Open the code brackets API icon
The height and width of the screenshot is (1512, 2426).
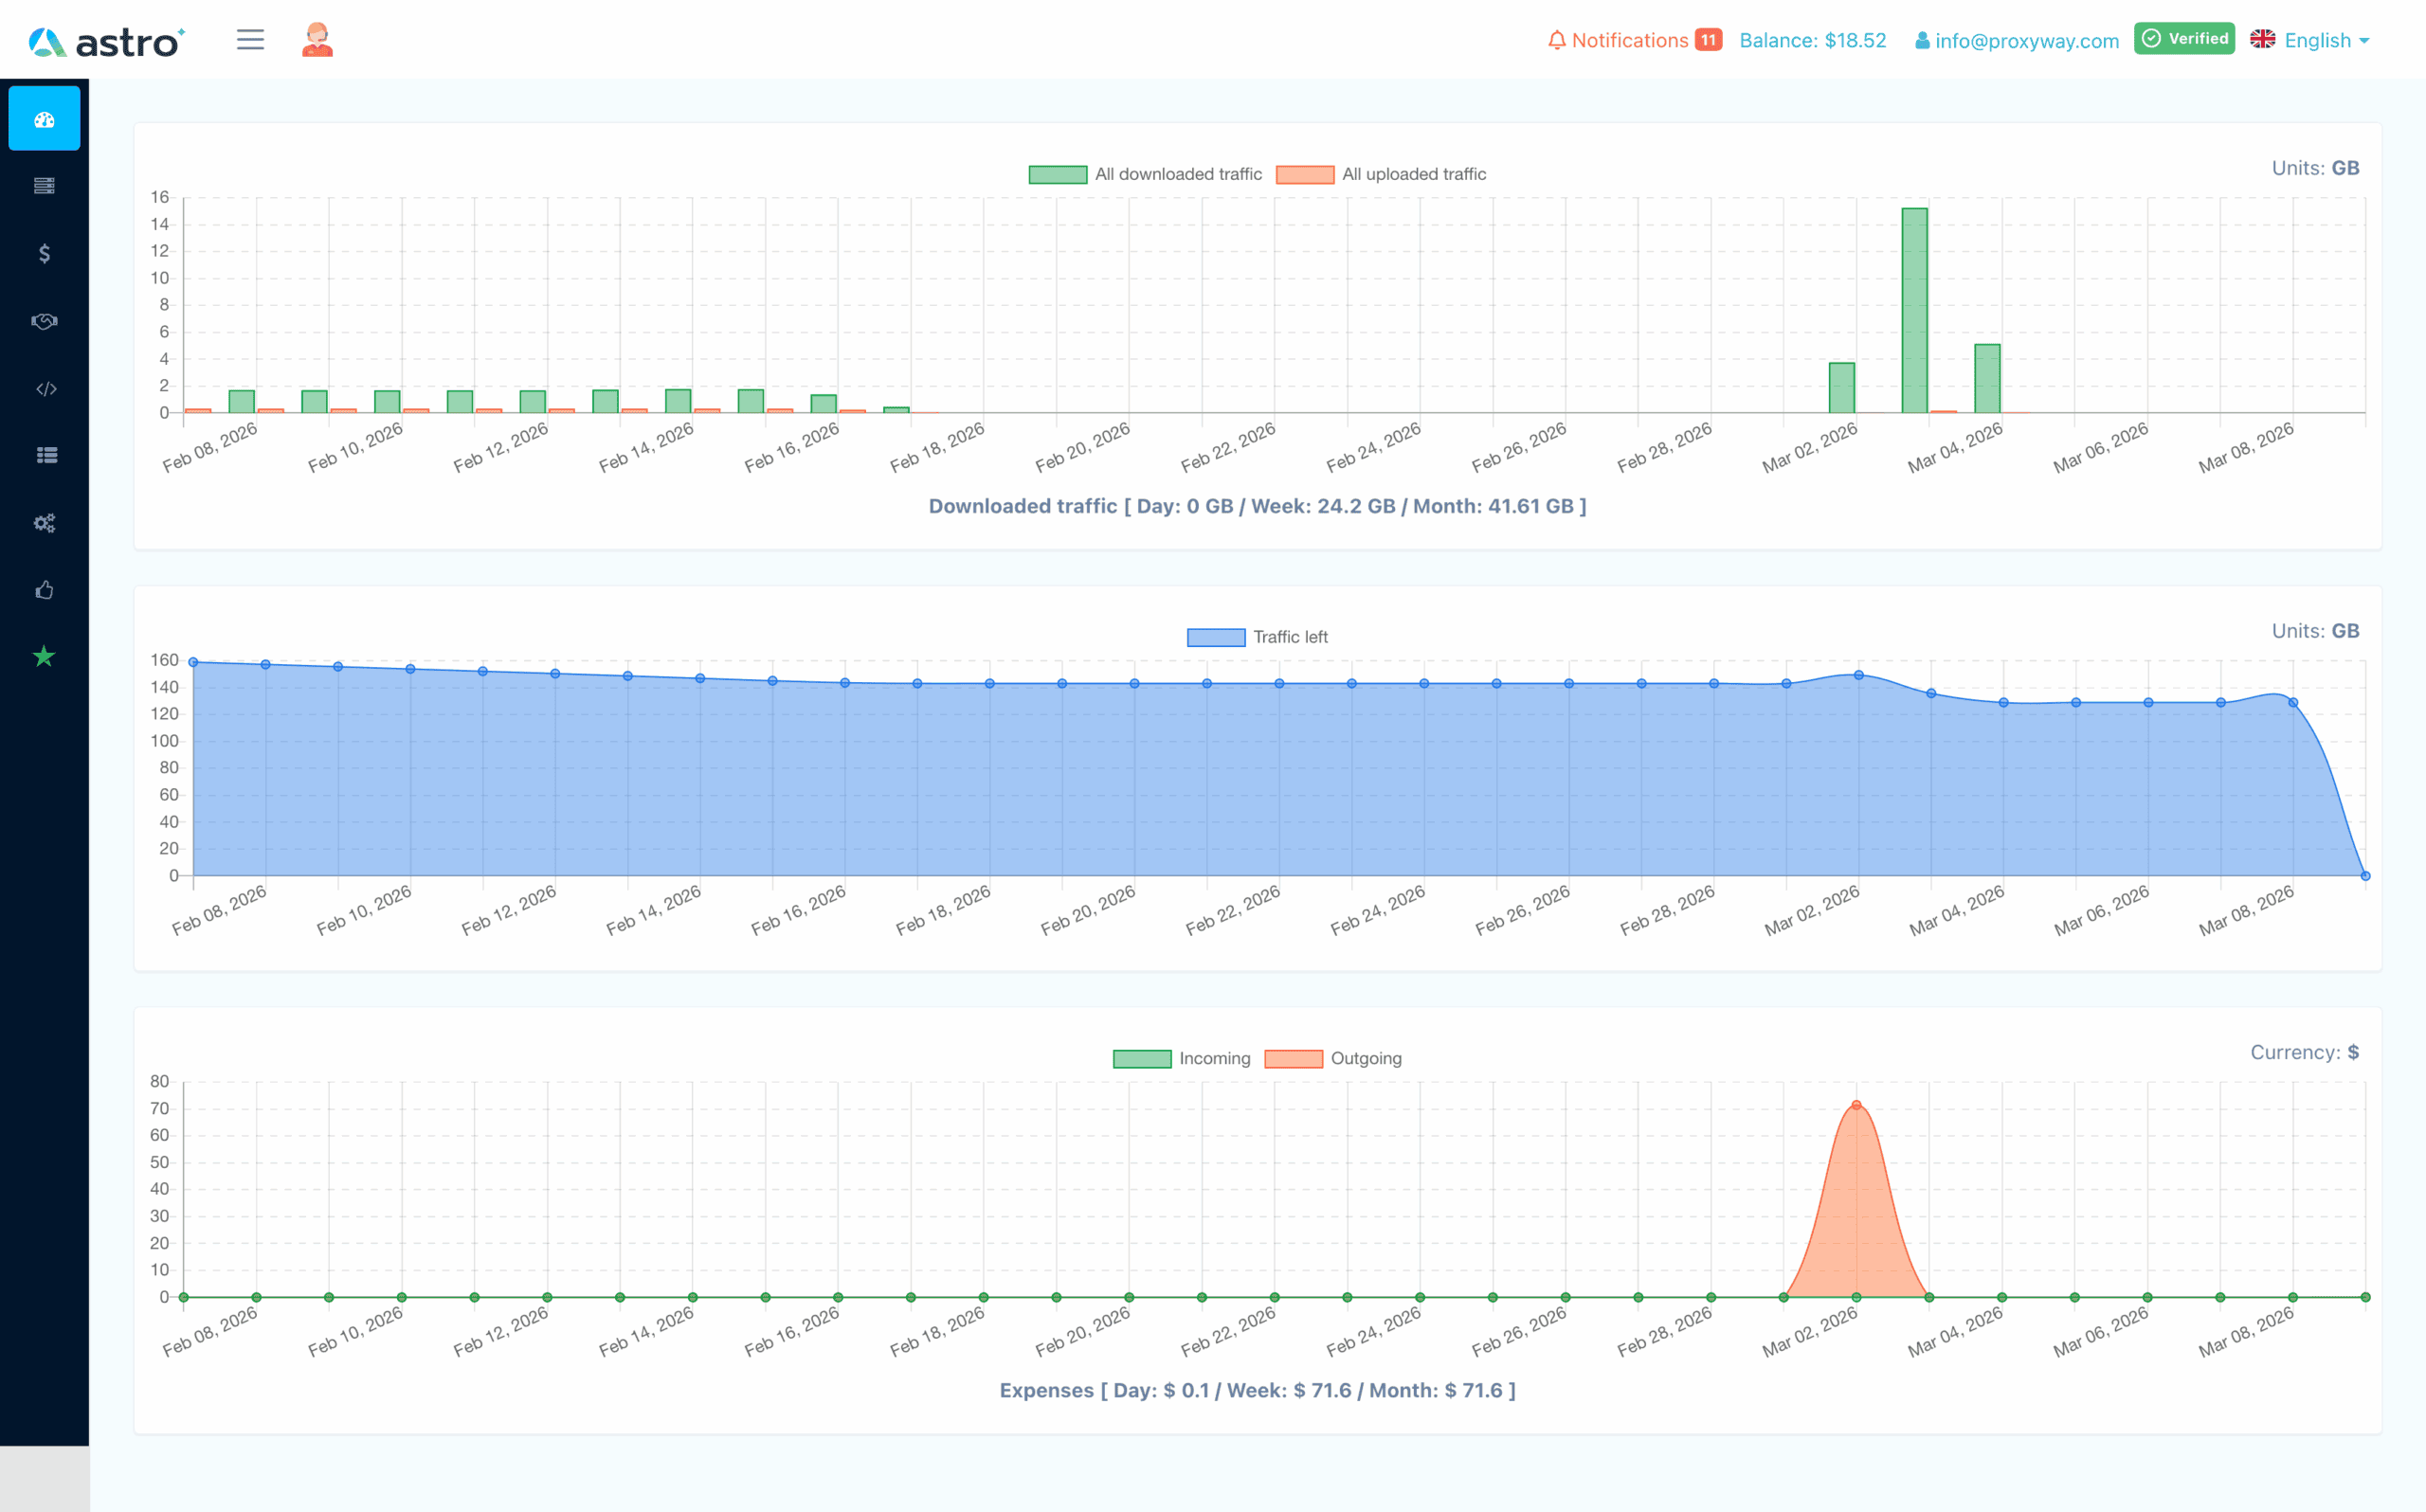(45, 389)
